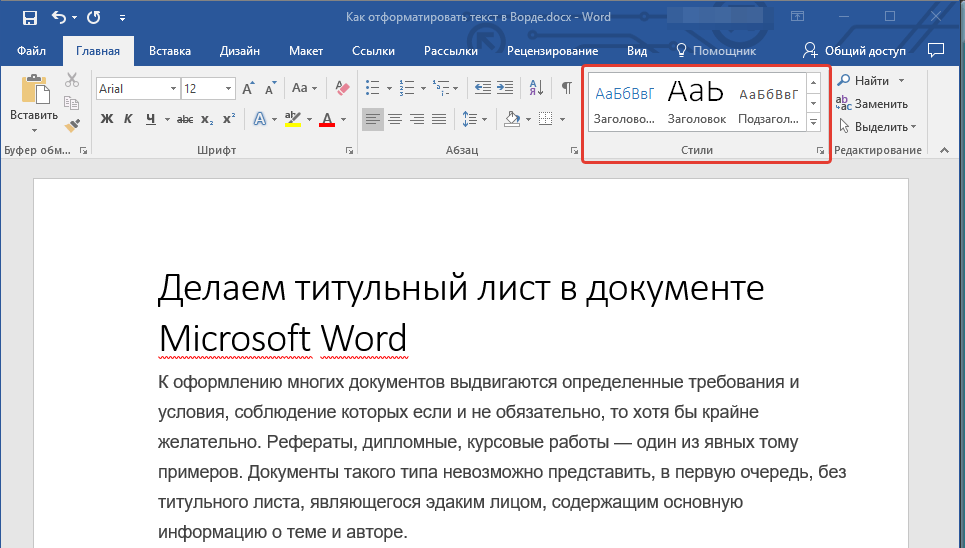Start a bulleted list
Image resolution: width=965 pixels, height=548 pixels.
point(373,88)
